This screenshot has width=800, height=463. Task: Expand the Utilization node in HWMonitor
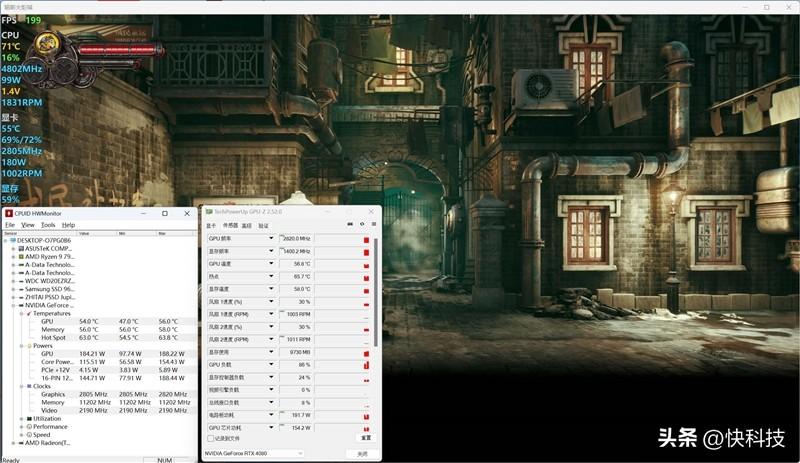[21, 418]
